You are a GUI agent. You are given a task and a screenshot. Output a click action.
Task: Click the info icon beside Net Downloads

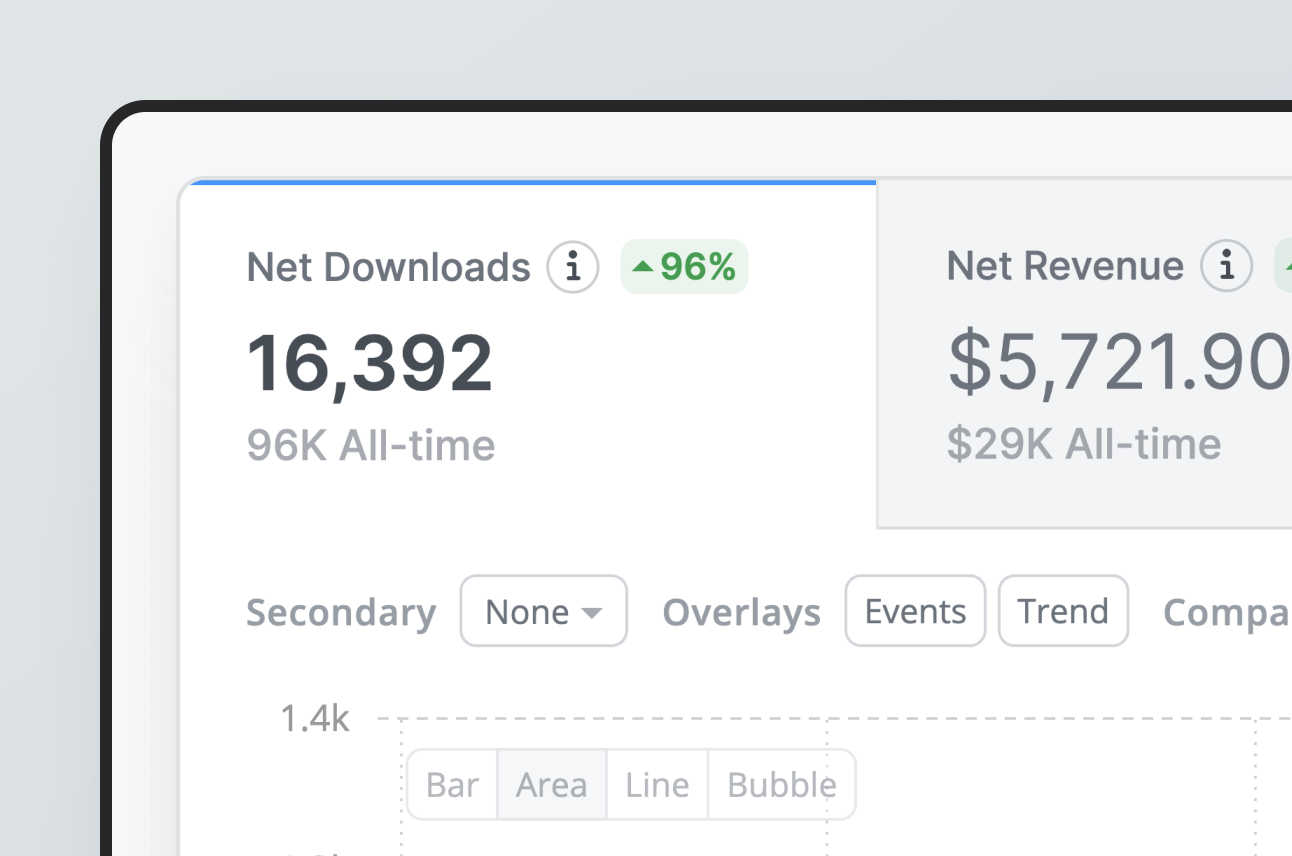click(x=573, y=267)
